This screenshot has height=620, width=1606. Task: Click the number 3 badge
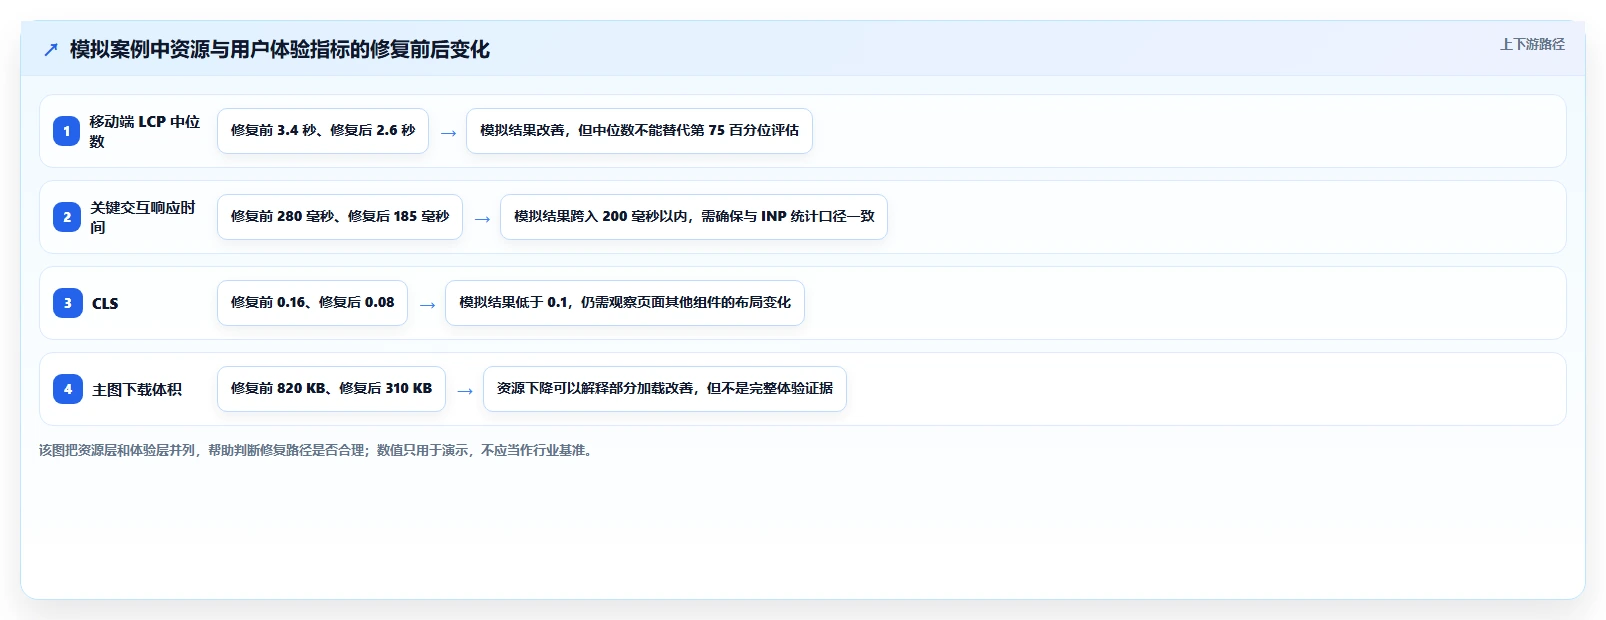point(67,303)
